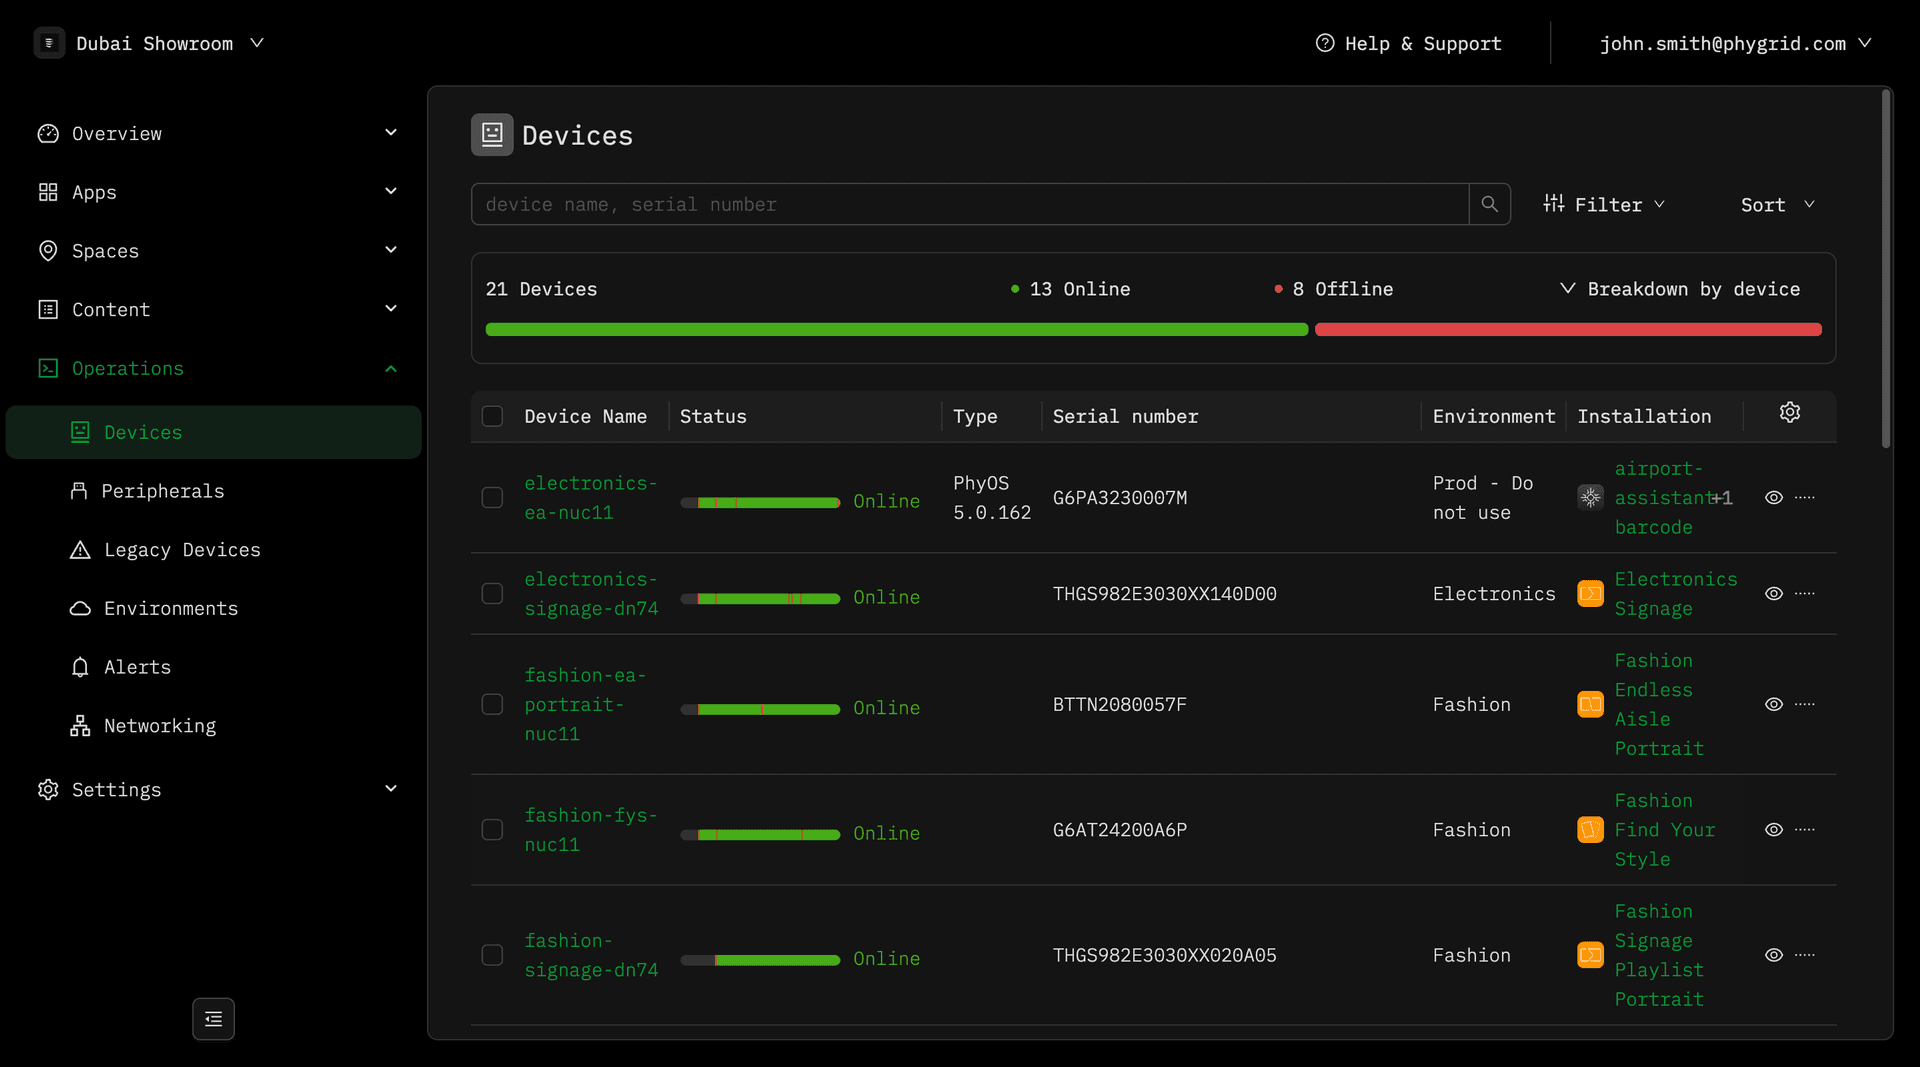Open more options for electronics-ea-nuc11 row
1920x1067 pixels.
pyautogui.click(x=1805, y=498)
